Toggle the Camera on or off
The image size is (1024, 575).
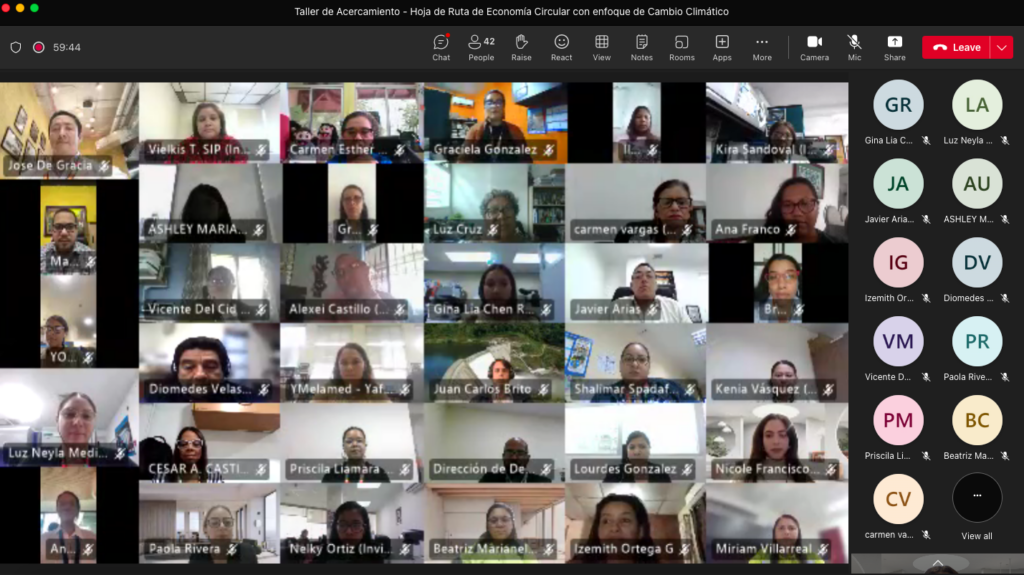(814, 46)
